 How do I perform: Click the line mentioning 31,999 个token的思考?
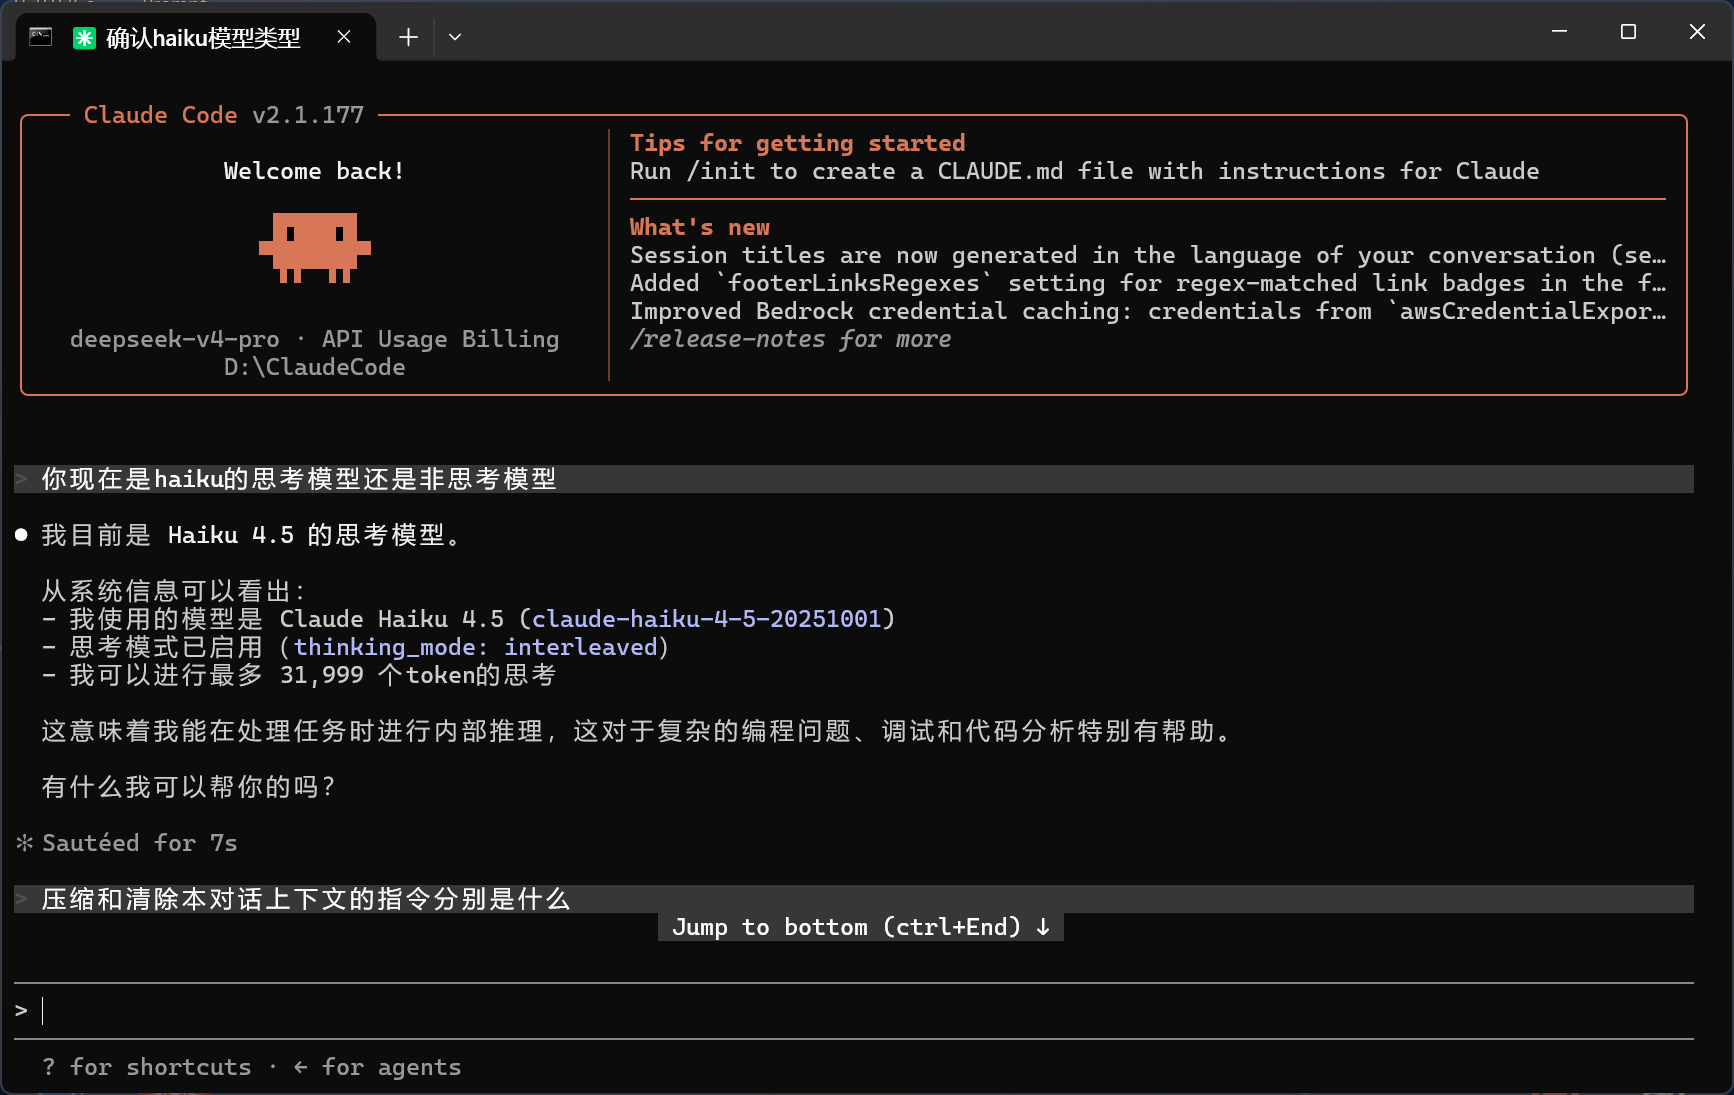coord(299,675)
